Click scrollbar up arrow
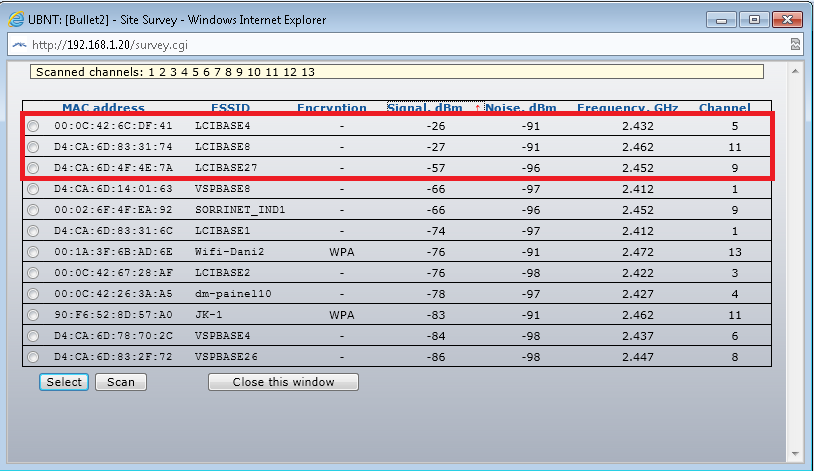 coord(795,71)
